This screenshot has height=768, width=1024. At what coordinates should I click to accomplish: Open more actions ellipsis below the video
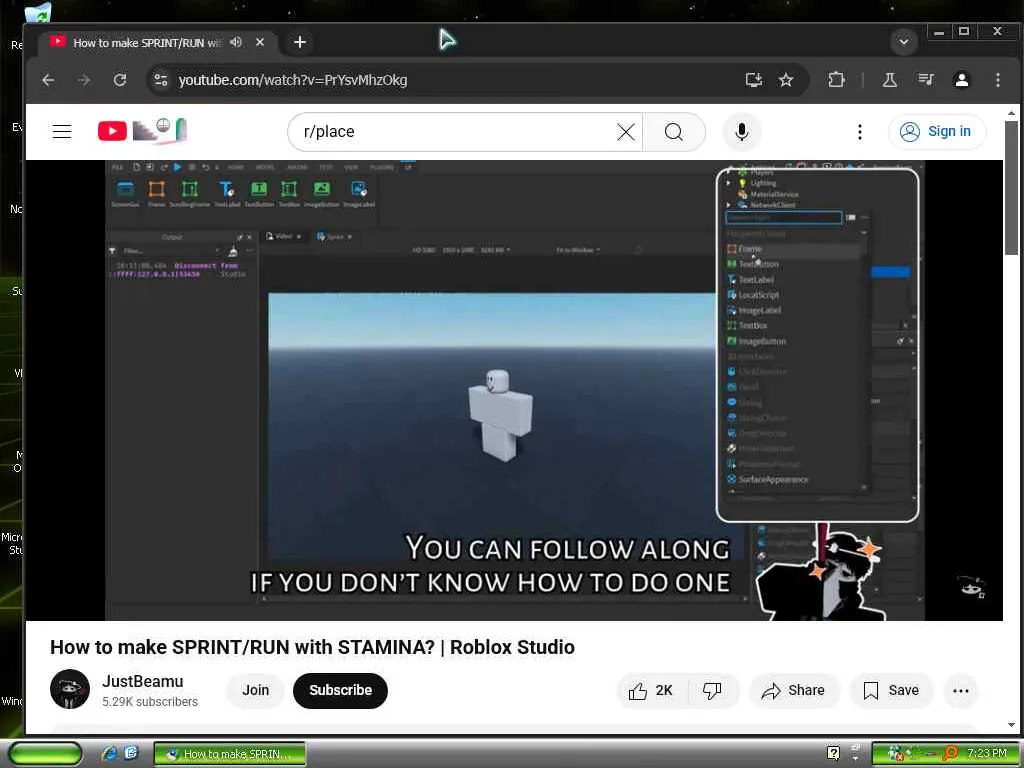(961, 690)
